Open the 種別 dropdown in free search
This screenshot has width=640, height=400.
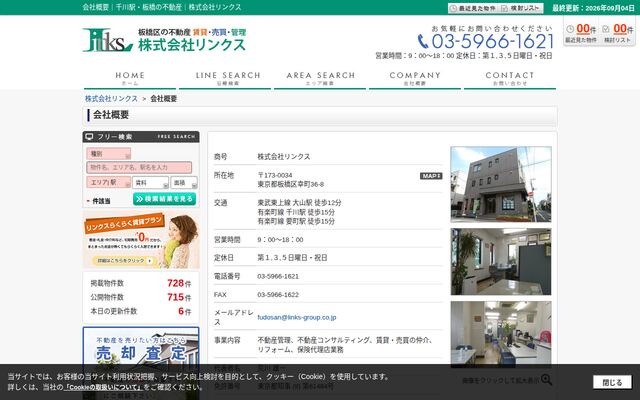pos(109,154)
